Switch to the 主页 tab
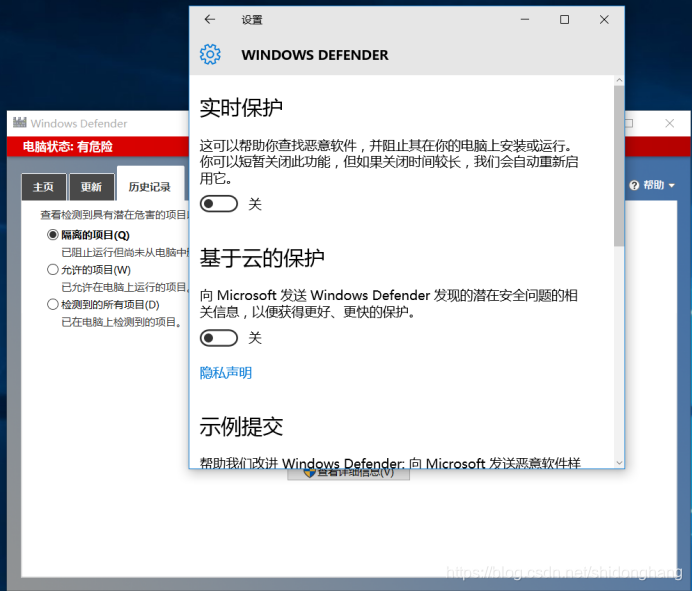The image size is (692, 591). (44, 187)
